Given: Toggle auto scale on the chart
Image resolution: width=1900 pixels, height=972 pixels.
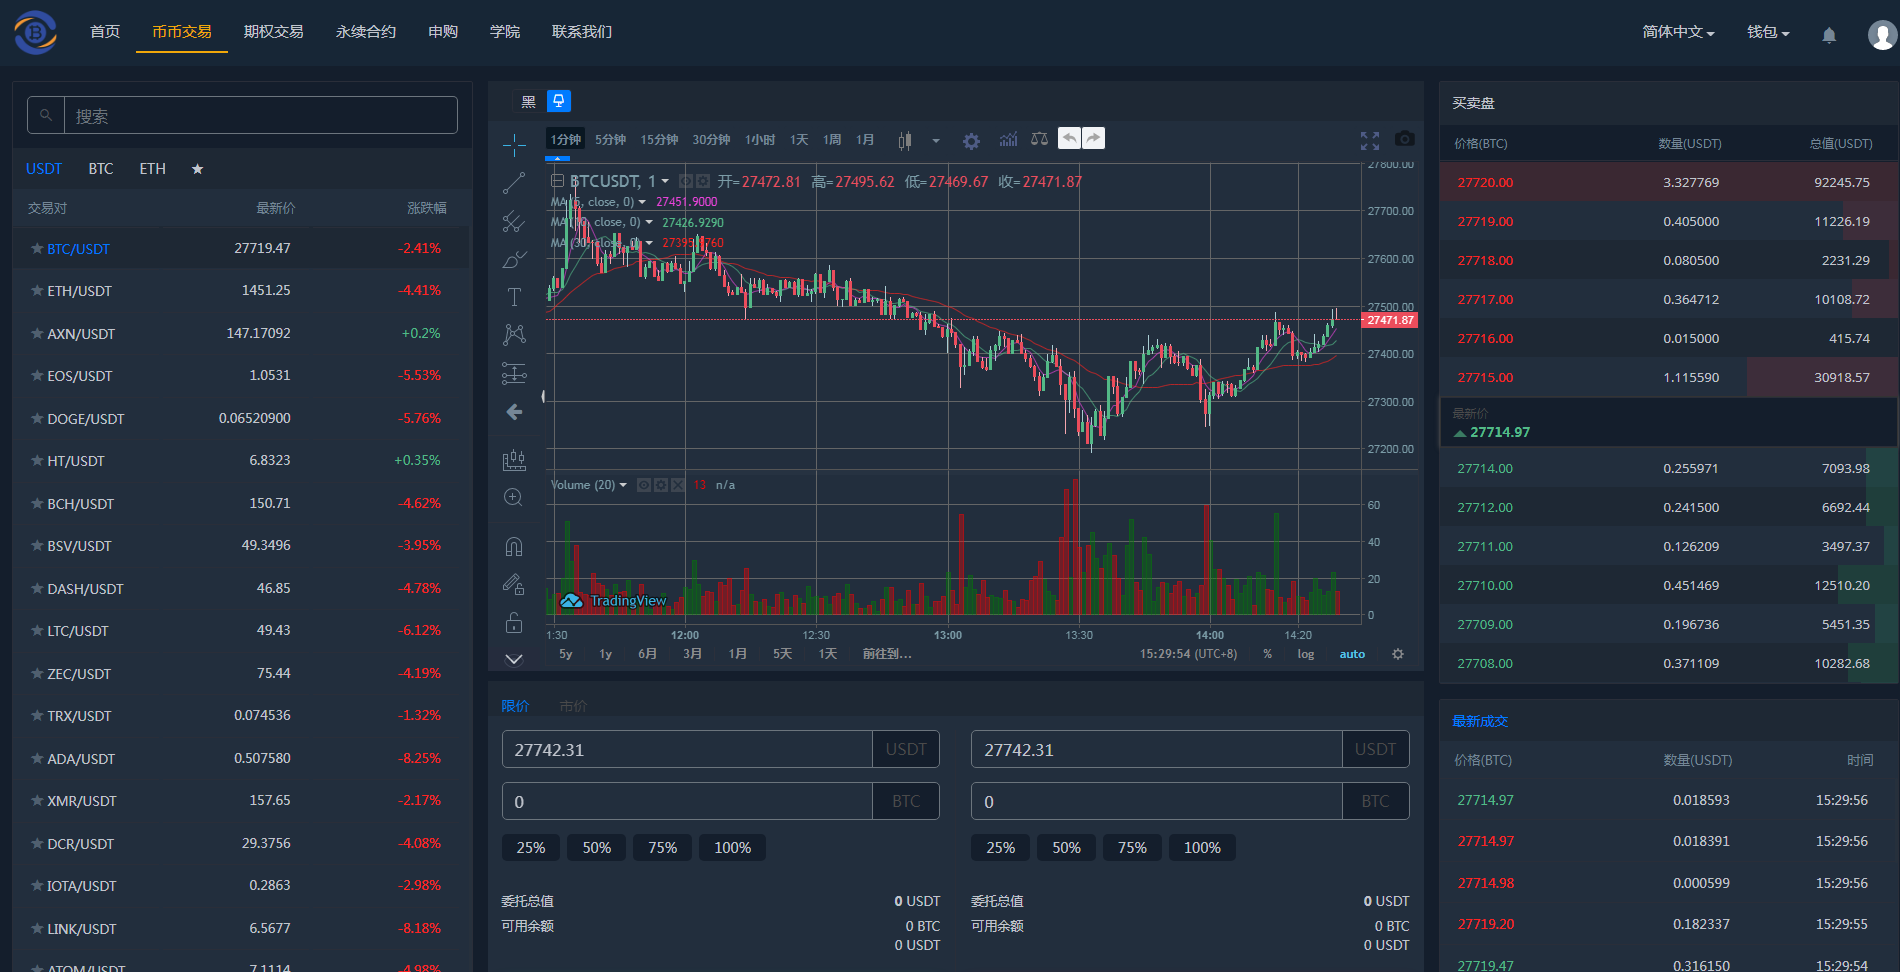Looking at the screenshot, I should click(x=1352, y=654).
